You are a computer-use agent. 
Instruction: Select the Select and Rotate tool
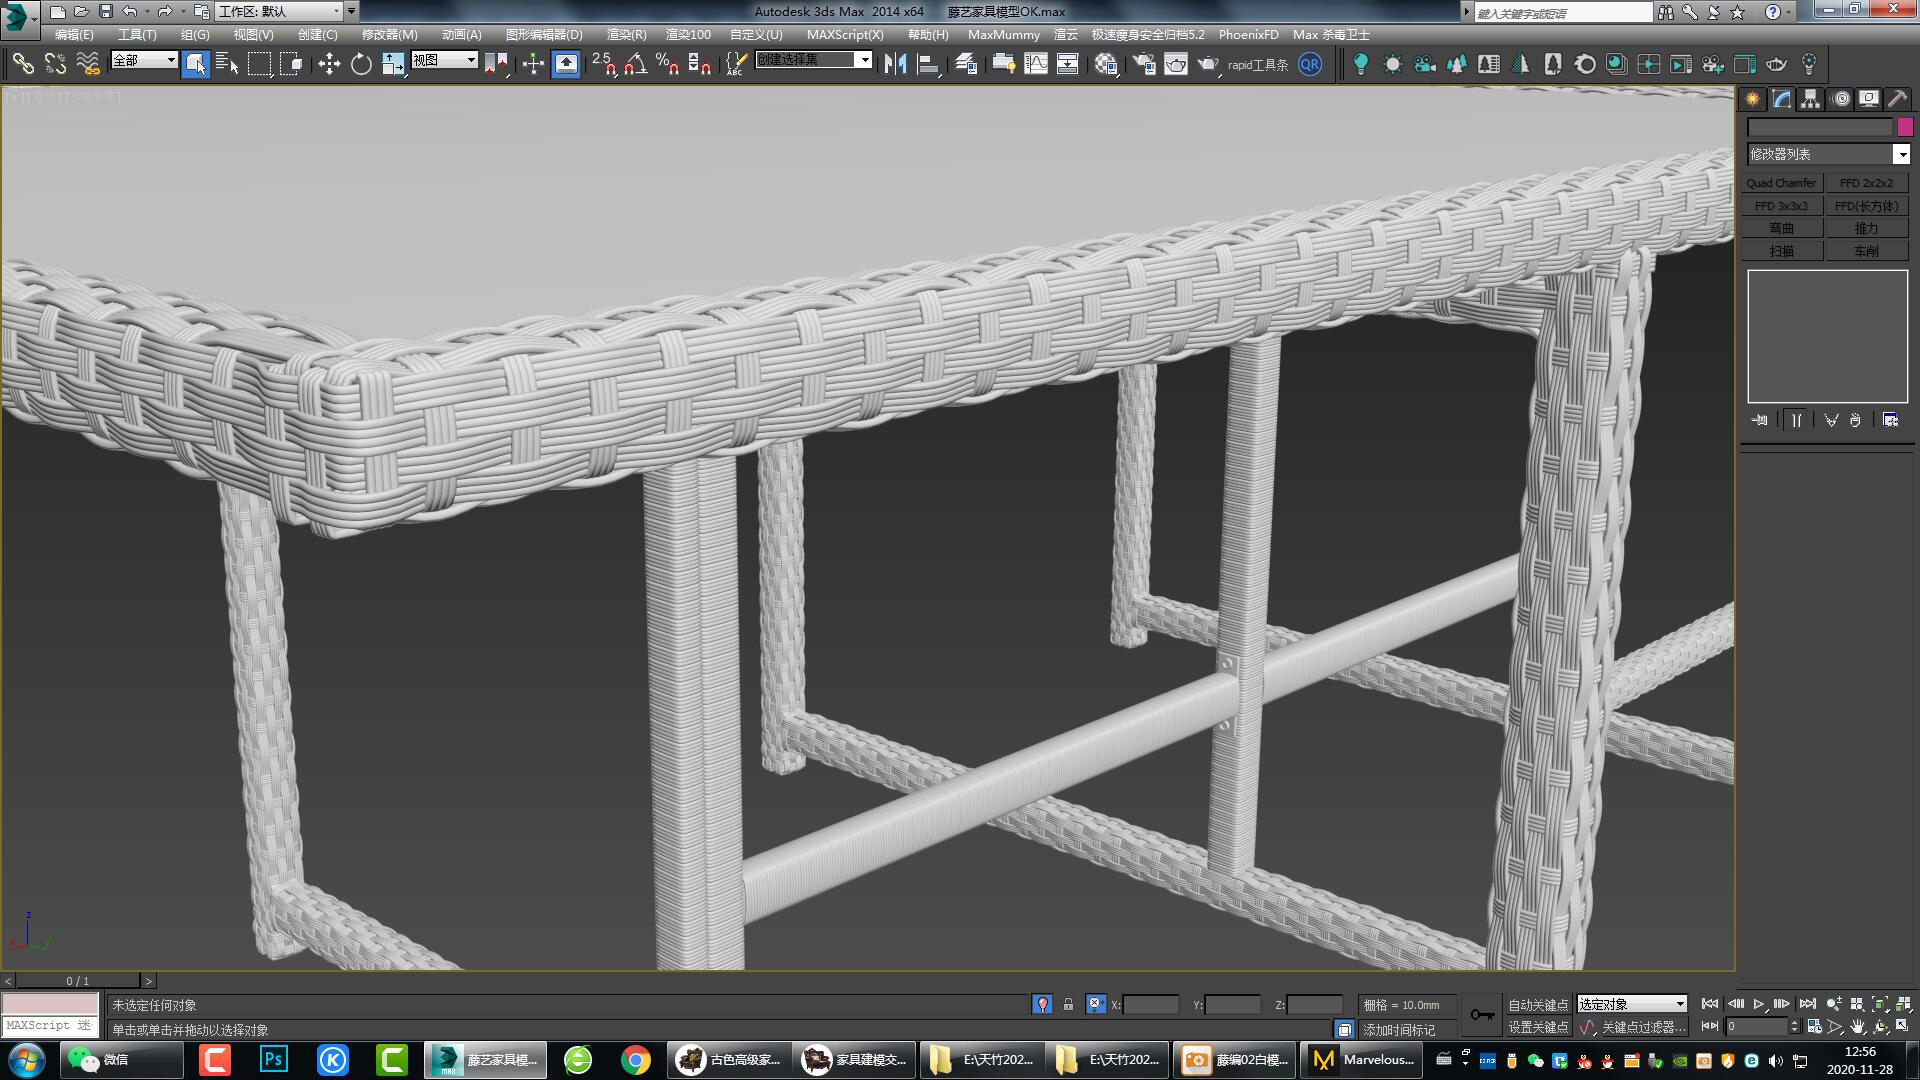[360, 62]
